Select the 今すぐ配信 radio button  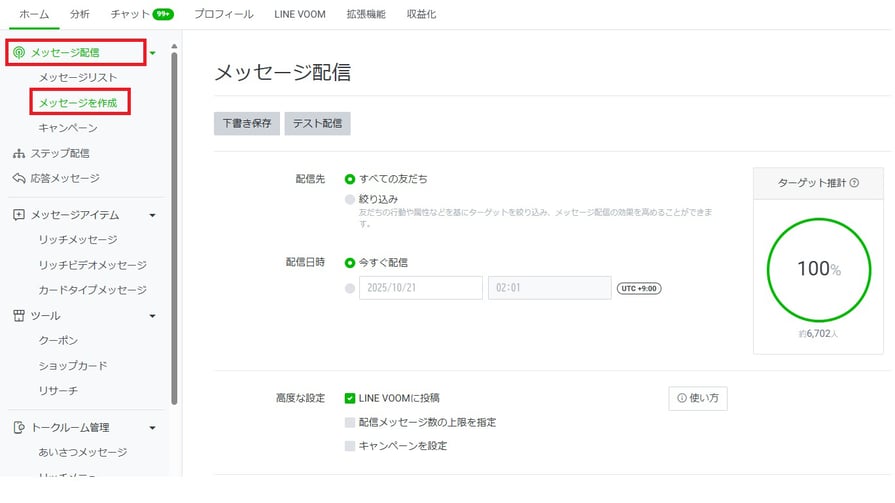350,263
